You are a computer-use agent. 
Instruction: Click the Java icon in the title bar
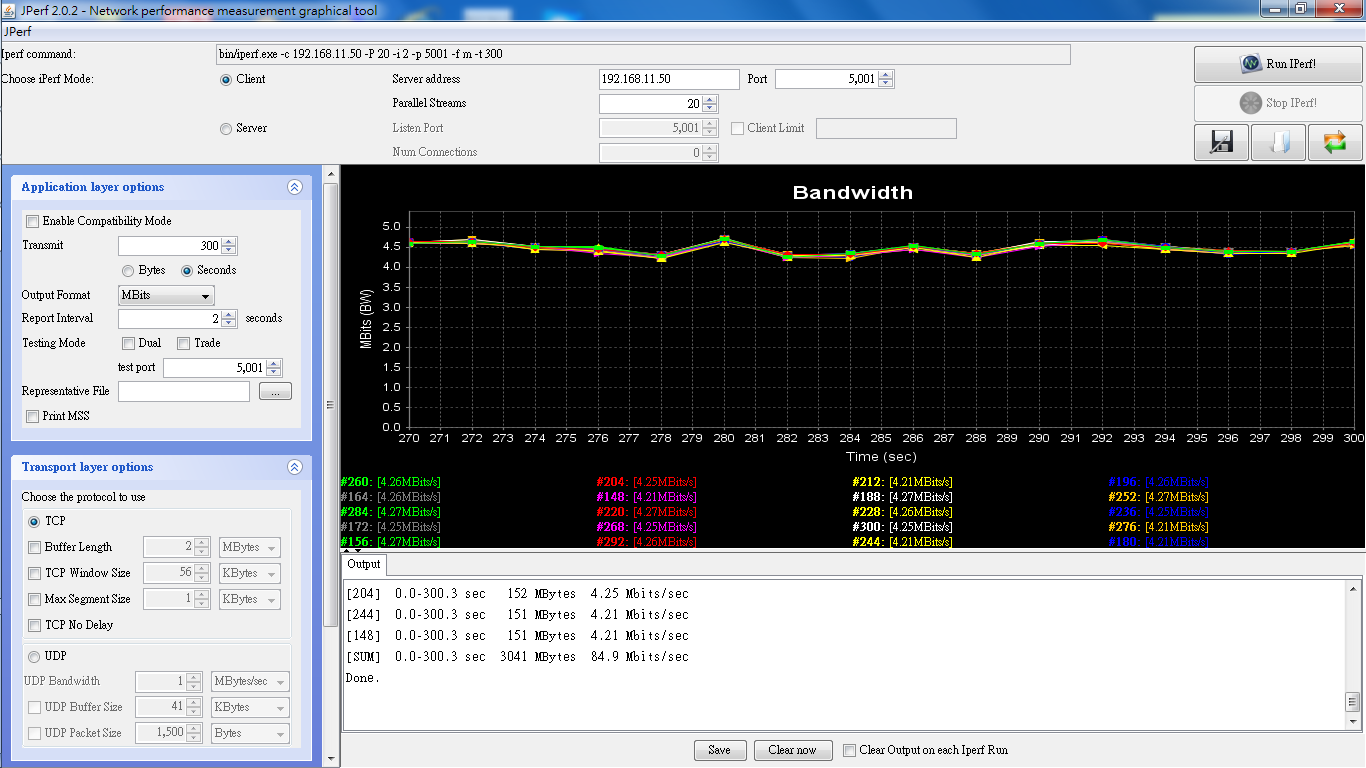point(10,10)
